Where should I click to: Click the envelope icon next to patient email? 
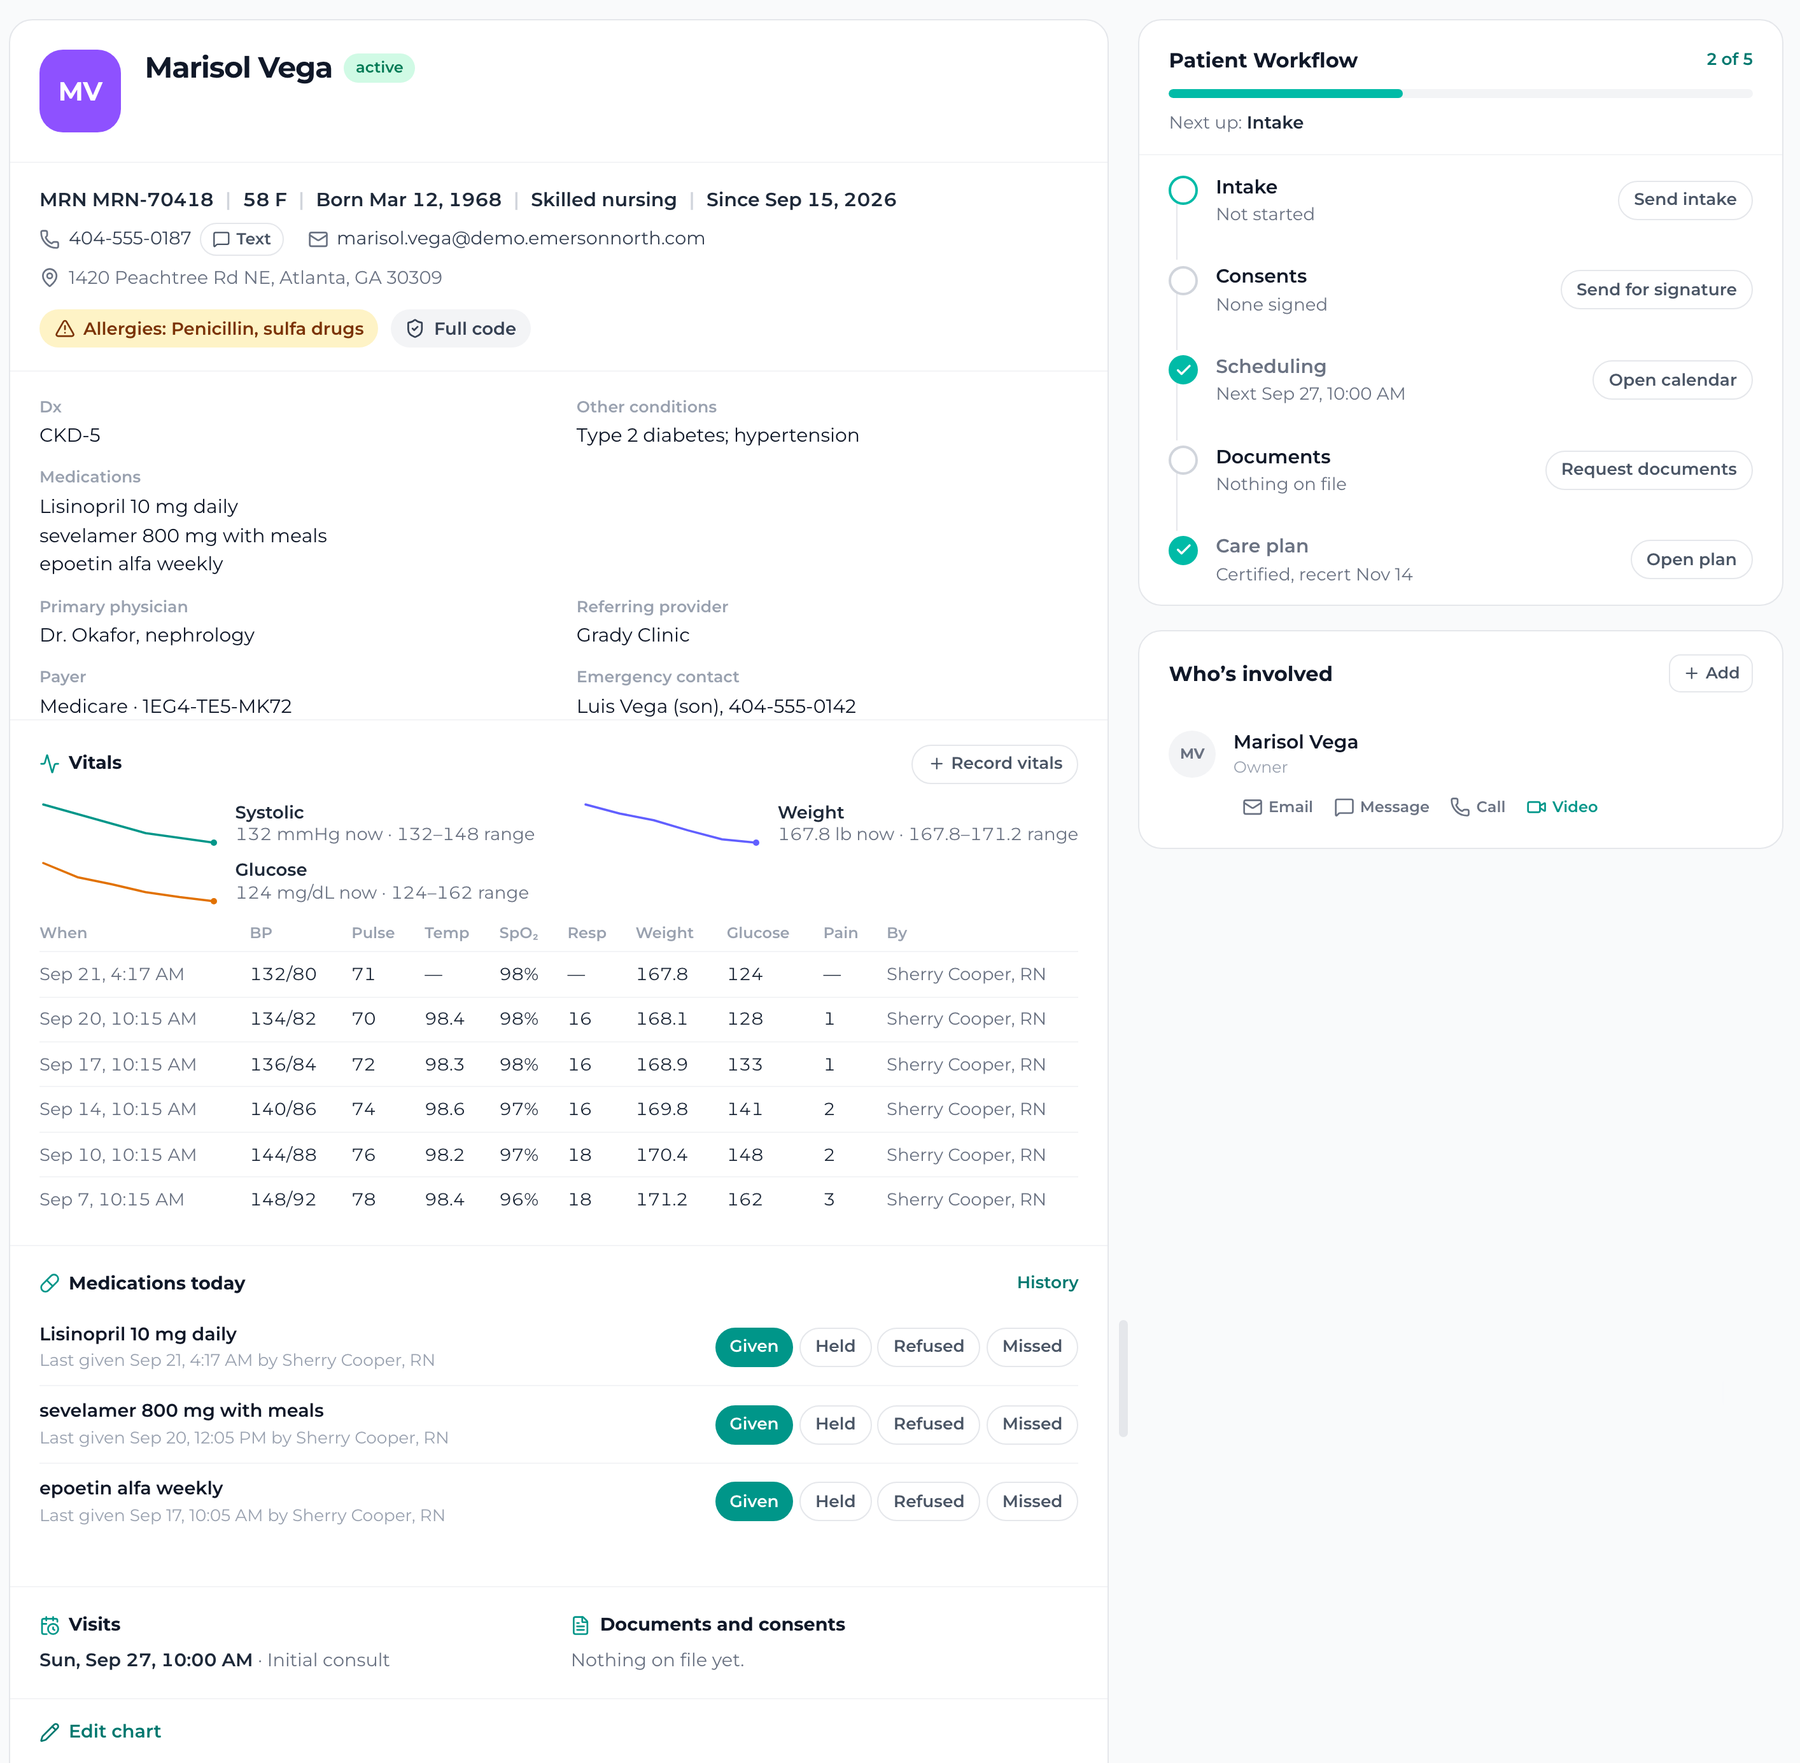tap(318, 239)
